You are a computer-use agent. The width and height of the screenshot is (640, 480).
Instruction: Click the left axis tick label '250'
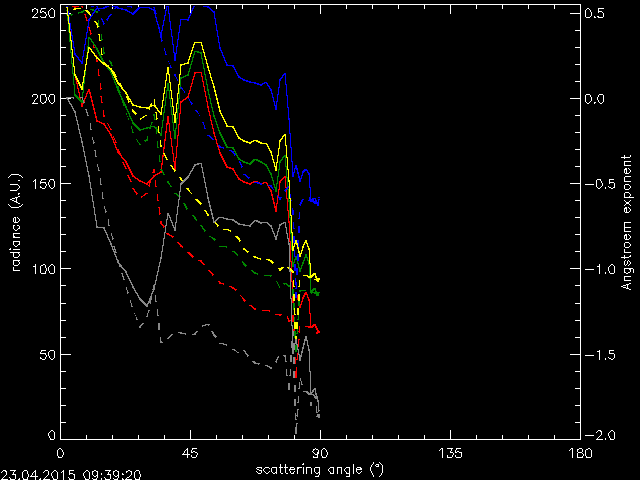(43, 13)
